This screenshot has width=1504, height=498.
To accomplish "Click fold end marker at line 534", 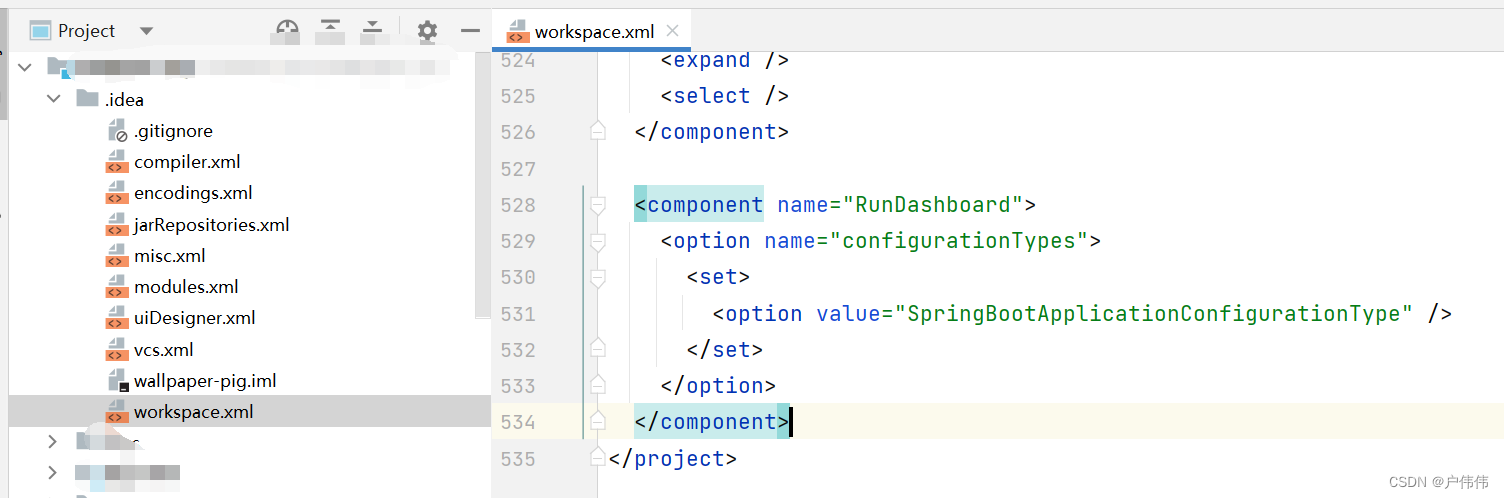I will point(598,421).
